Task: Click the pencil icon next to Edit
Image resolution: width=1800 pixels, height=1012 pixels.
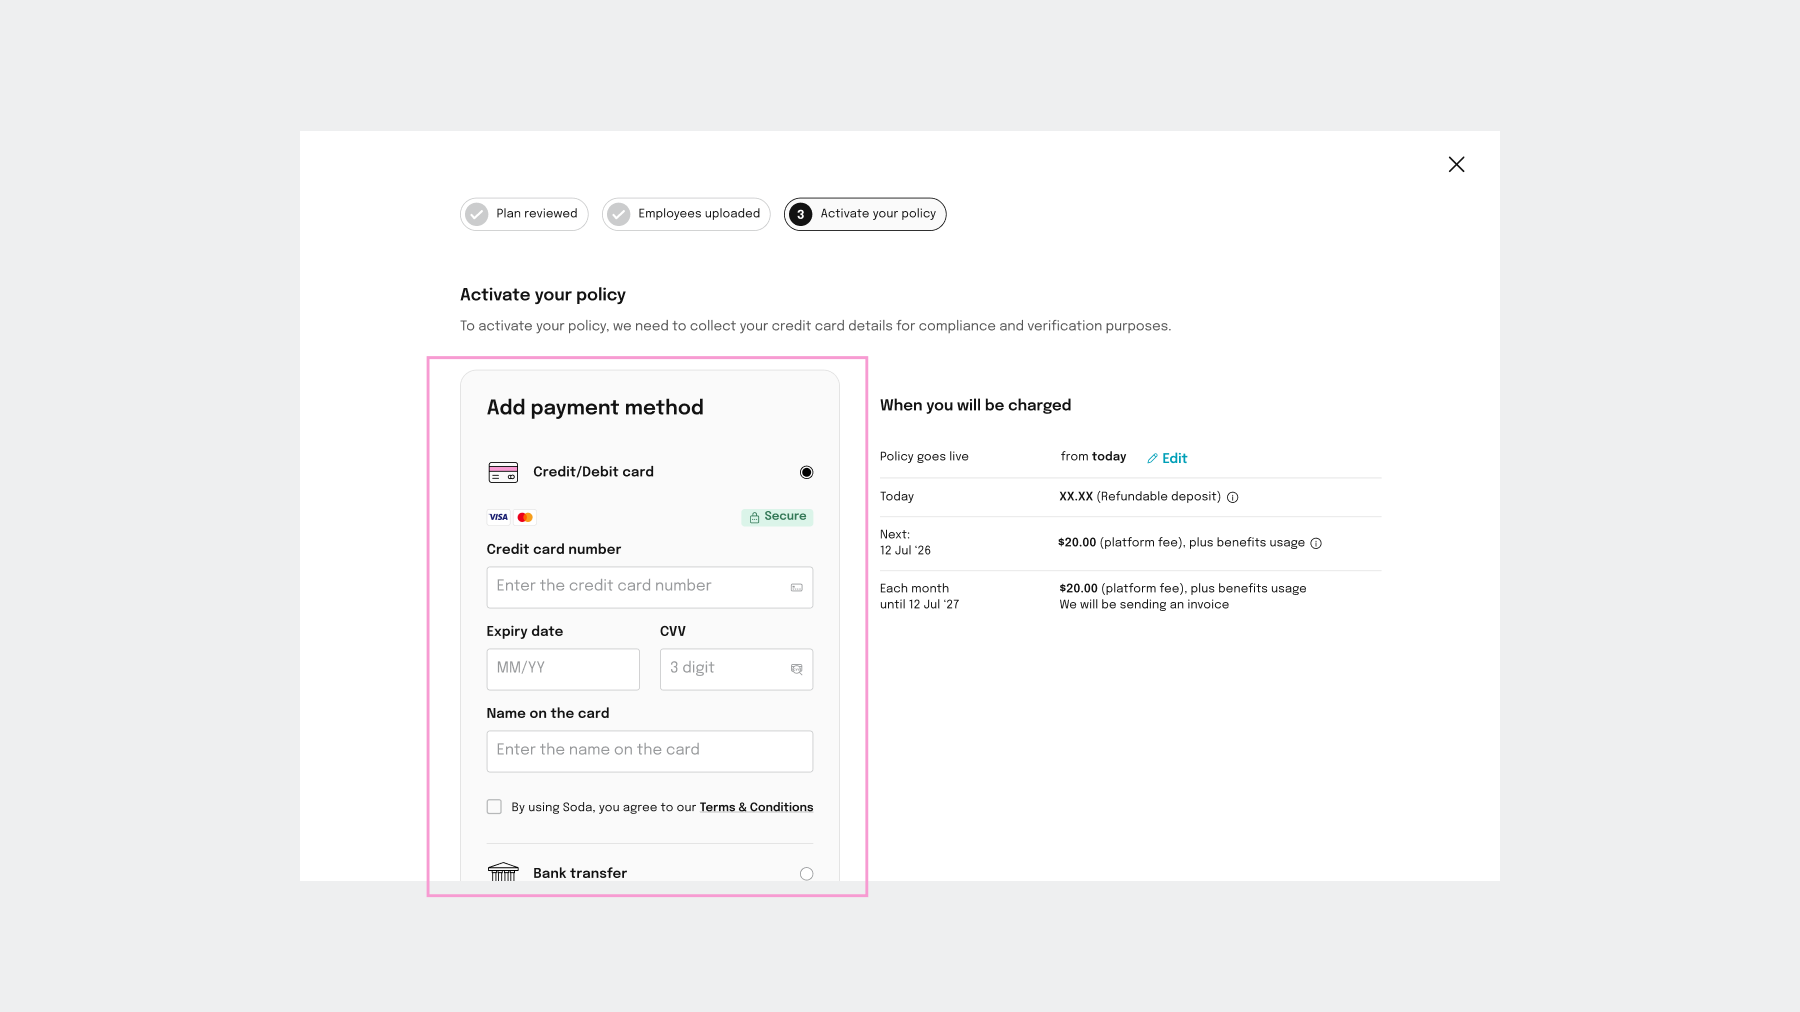Action: tap(1152, 457)
